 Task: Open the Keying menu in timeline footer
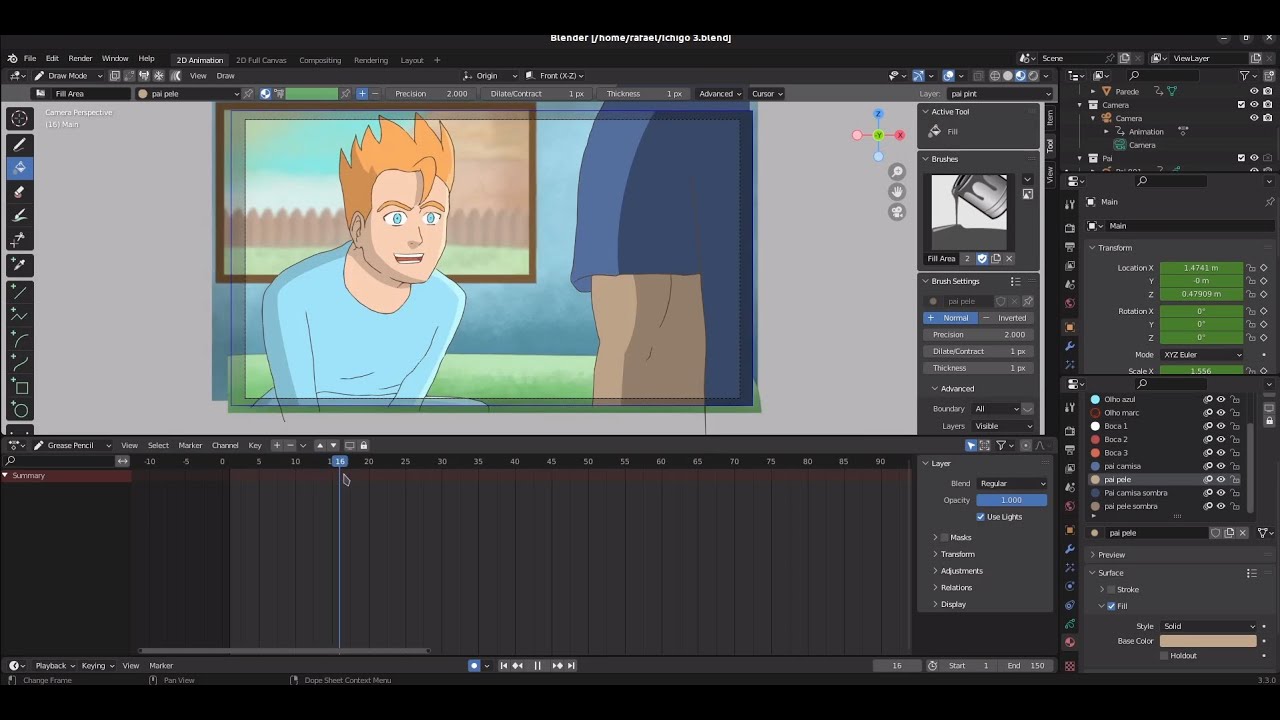click(x=98, y=666)
